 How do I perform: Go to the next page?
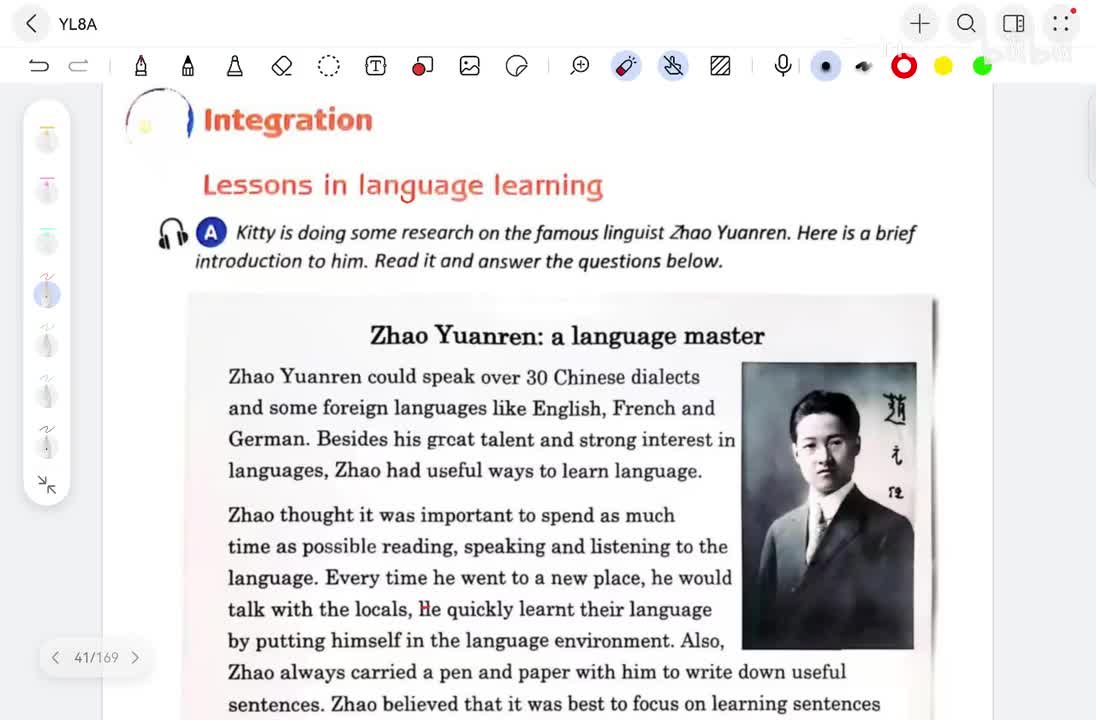click(x=136, y=657)
